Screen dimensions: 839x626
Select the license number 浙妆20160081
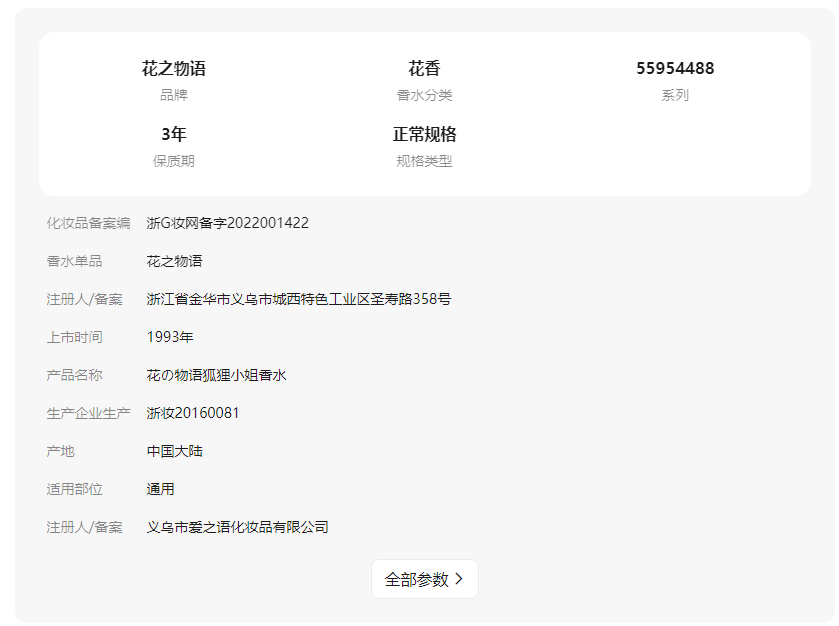tap(193, 413)
